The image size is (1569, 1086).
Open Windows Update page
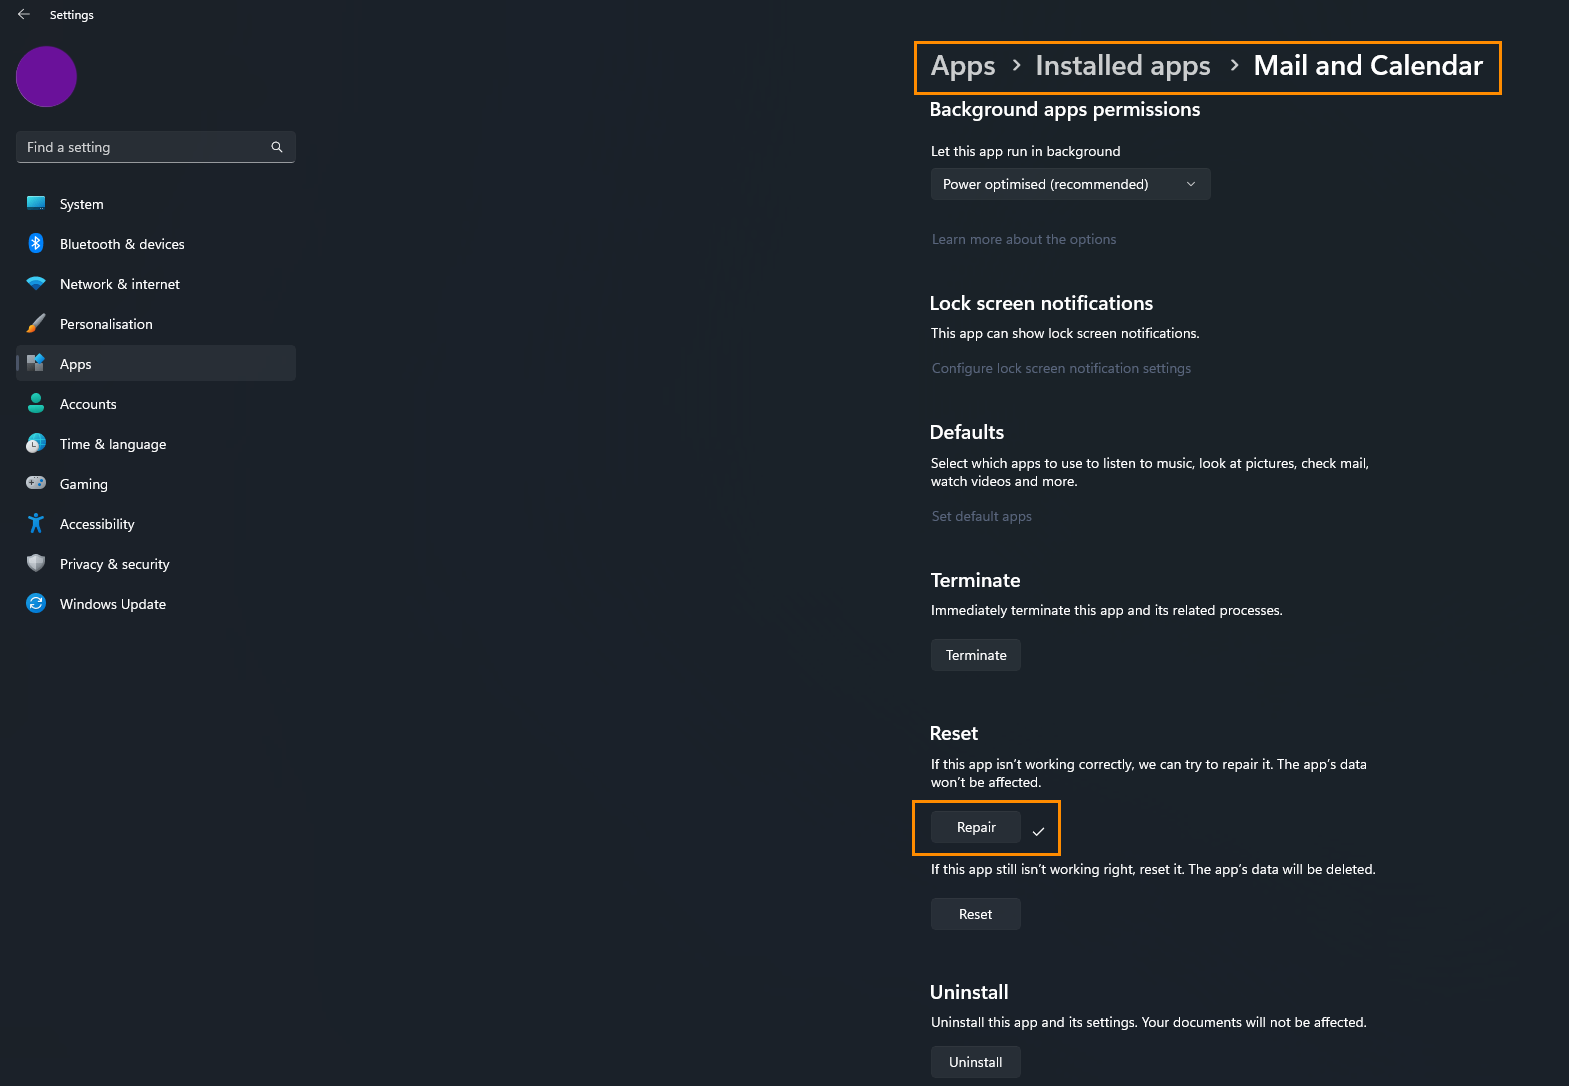[x=156, y=604]
